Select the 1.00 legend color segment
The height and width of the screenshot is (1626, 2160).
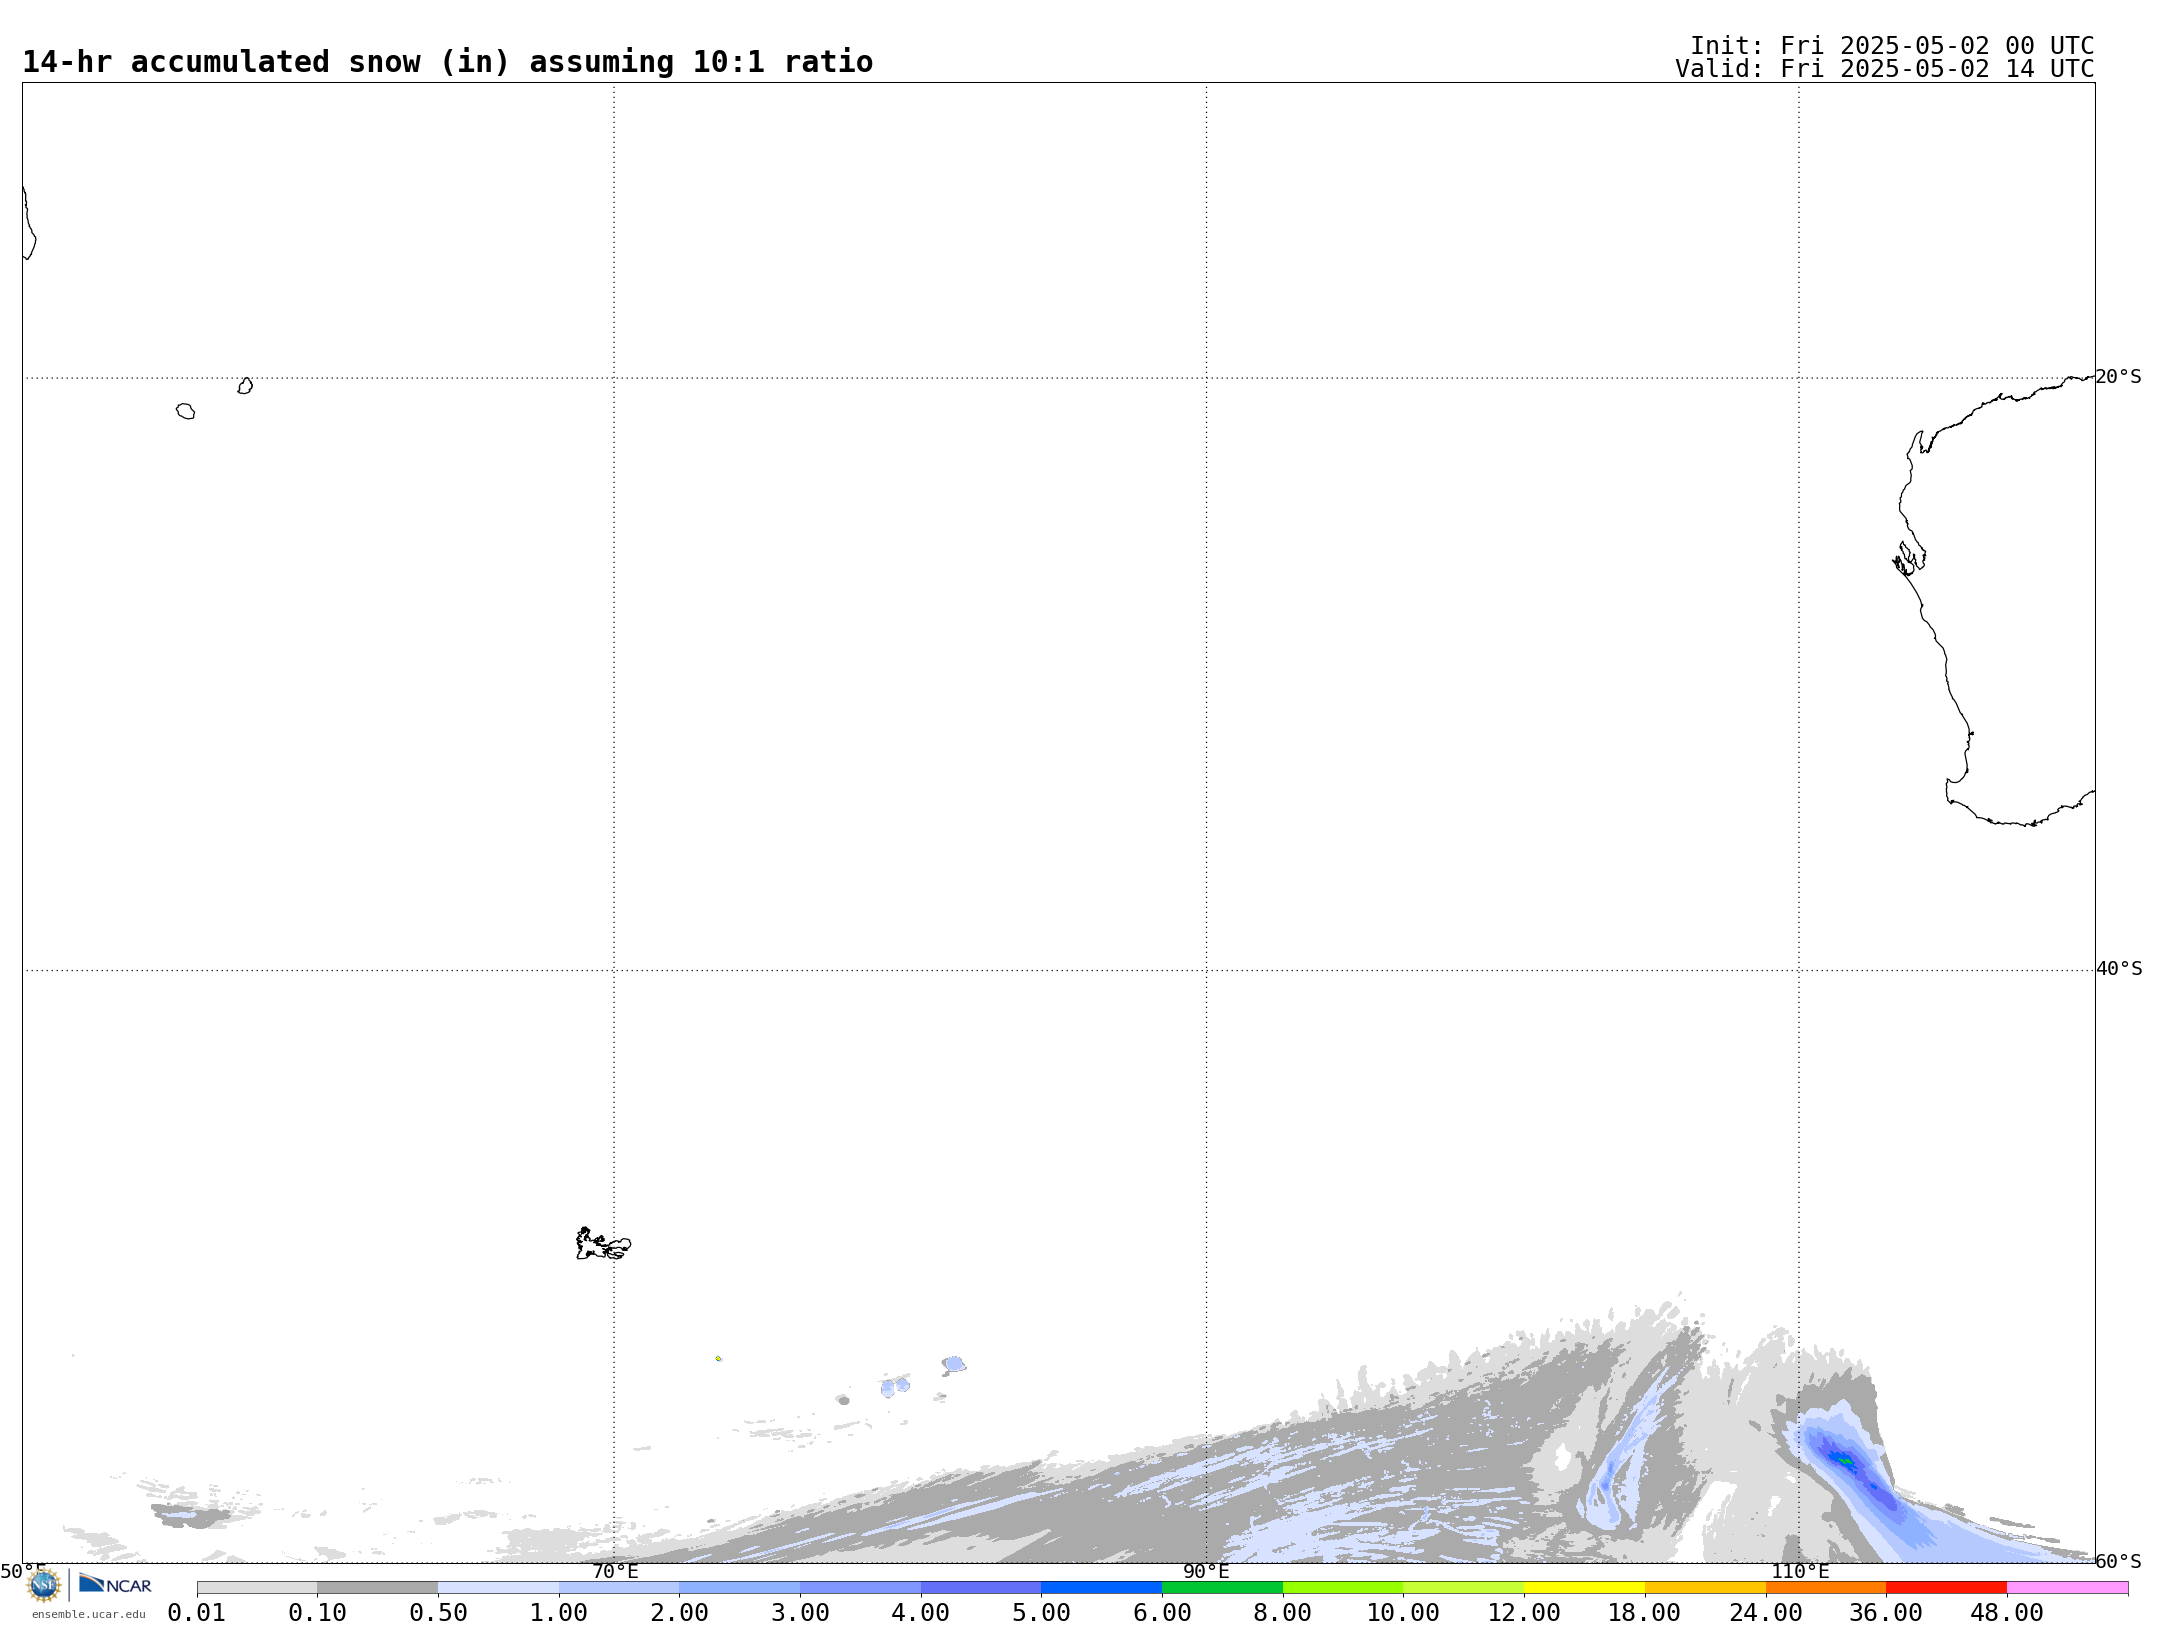pyautogui.click(x=619, y=1588)
